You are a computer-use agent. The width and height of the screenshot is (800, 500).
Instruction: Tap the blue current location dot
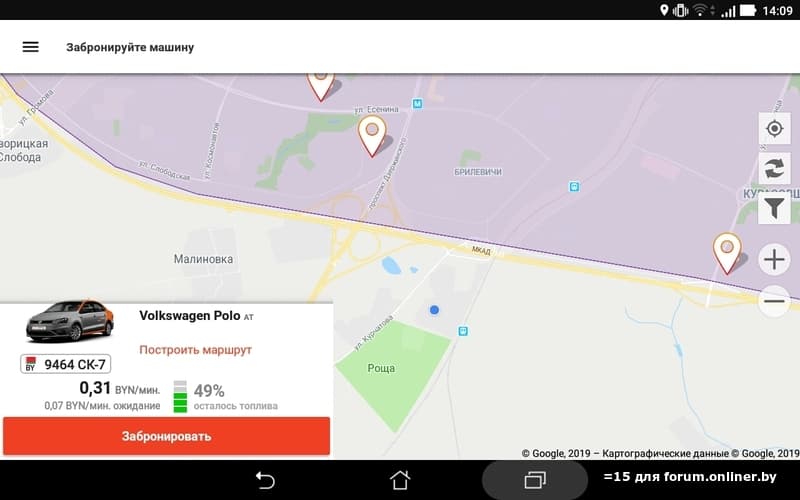point(434,310)
